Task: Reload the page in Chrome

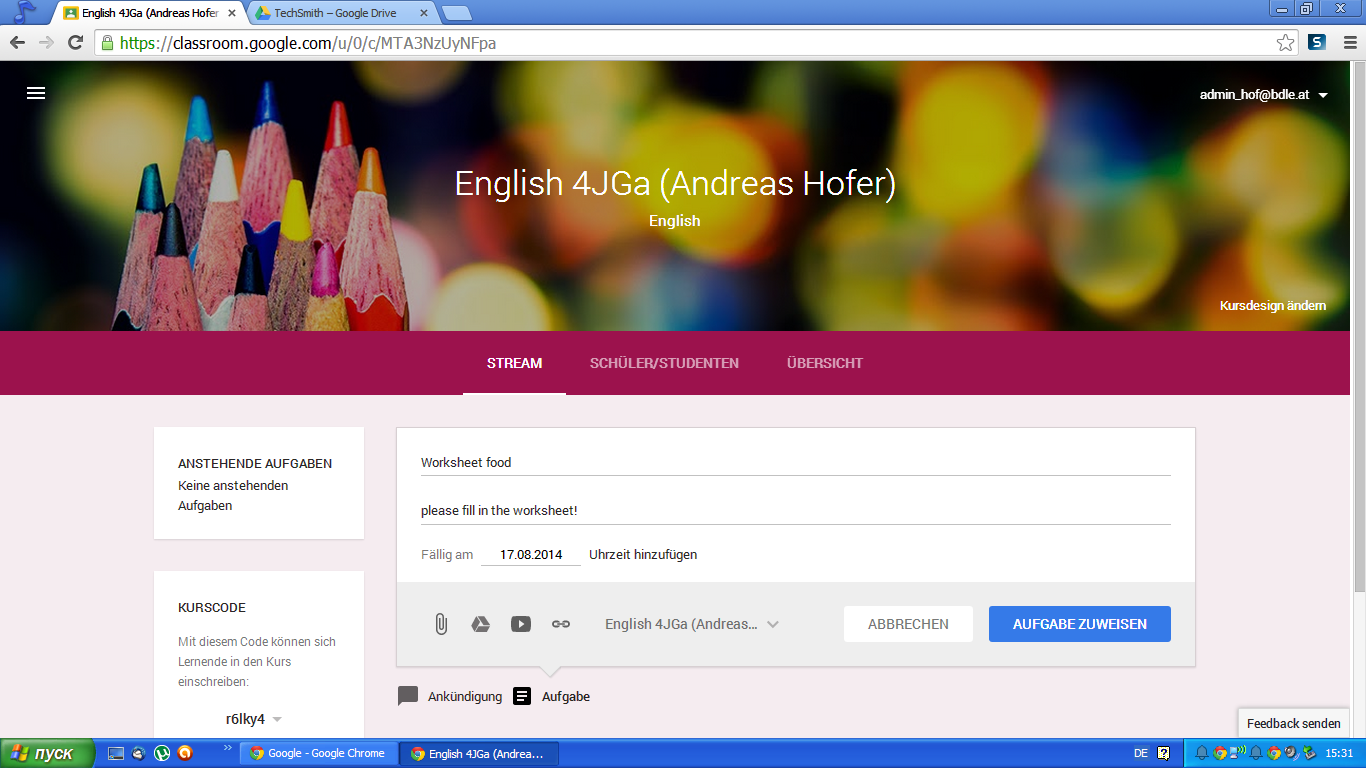Action: 75,43
